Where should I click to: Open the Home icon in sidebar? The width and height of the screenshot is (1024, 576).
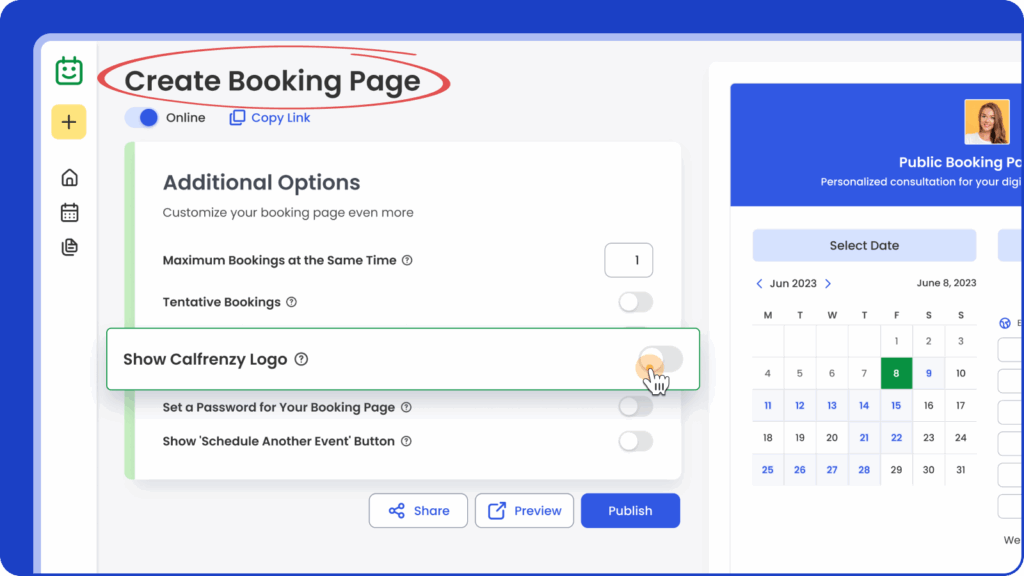click(69, 178)
